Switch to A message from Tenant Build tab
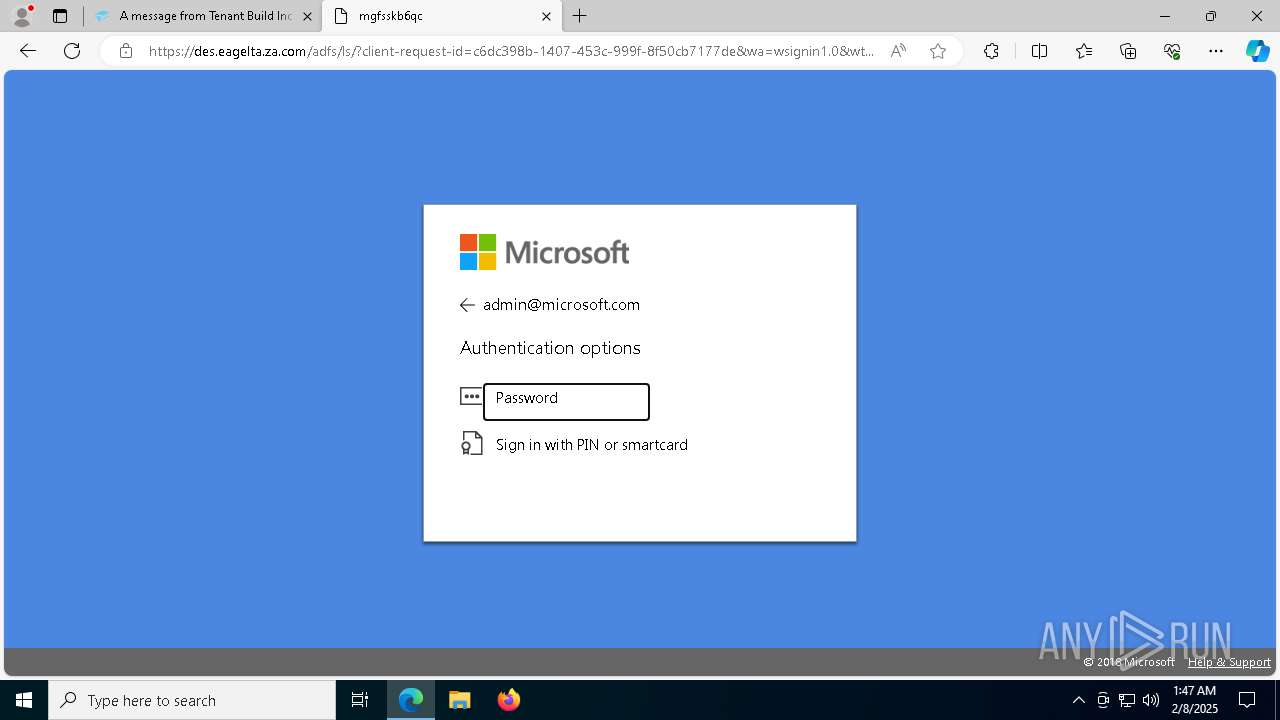 pyautogui.click(x=202, y=16)
